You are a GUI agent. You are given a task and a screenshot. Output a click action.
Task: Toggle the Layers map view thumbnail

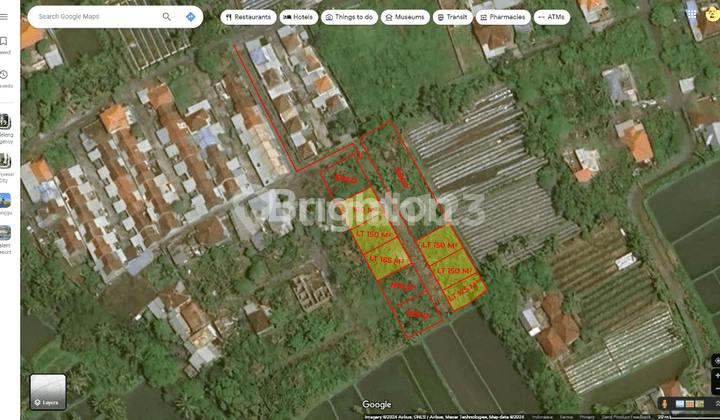47,392
